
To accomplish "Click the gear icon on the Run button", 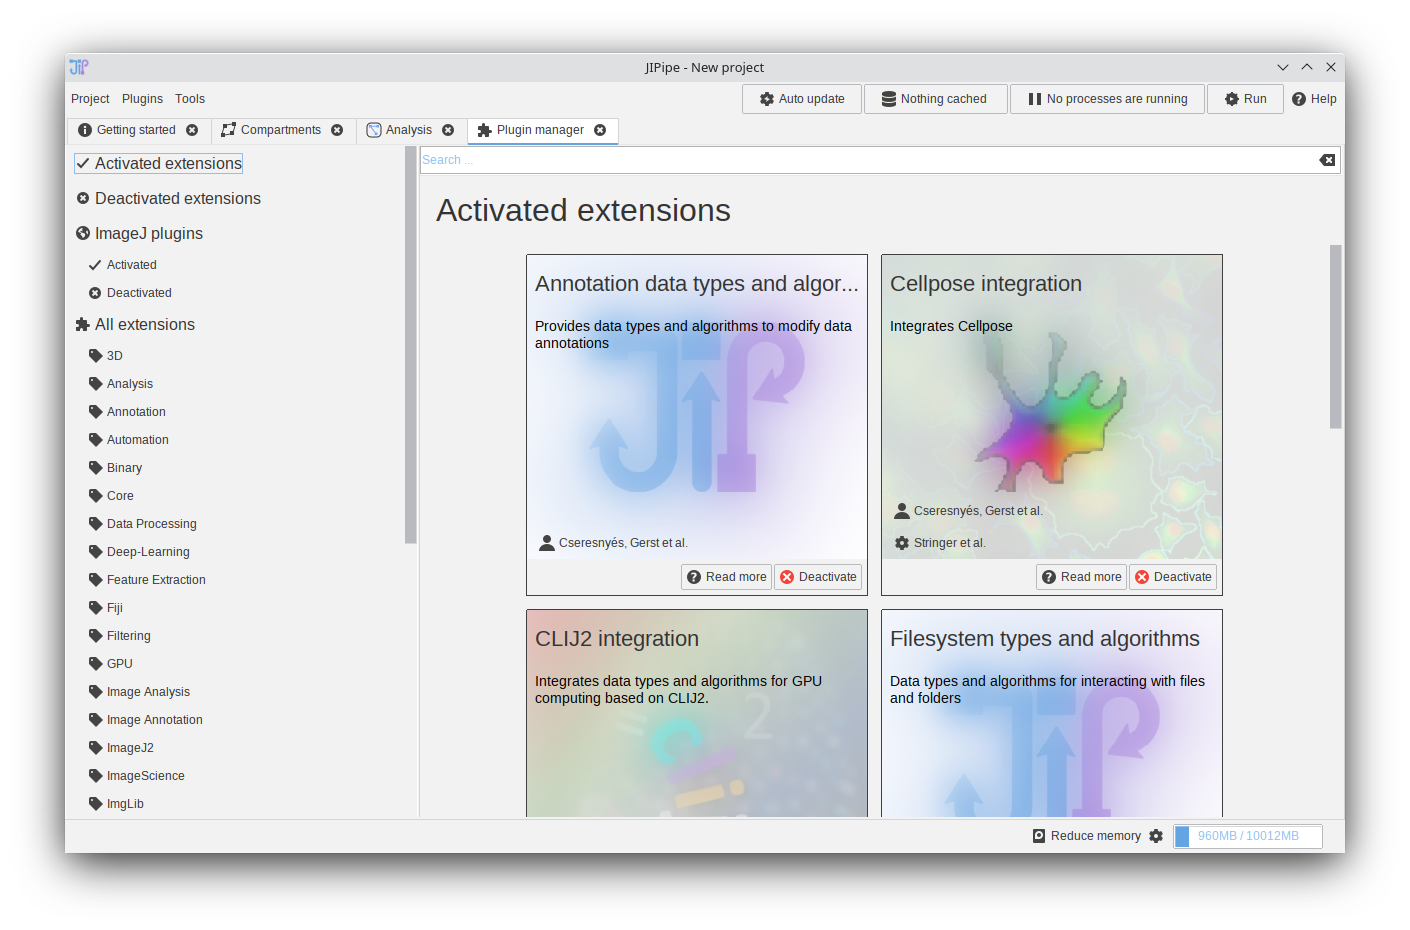I will (x=1230, y=98).
